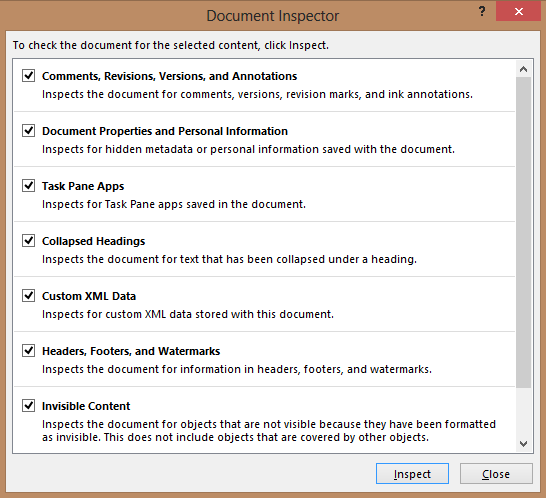
Task: Click the vertical scrollbar thumb
Action: coord(523,232)
